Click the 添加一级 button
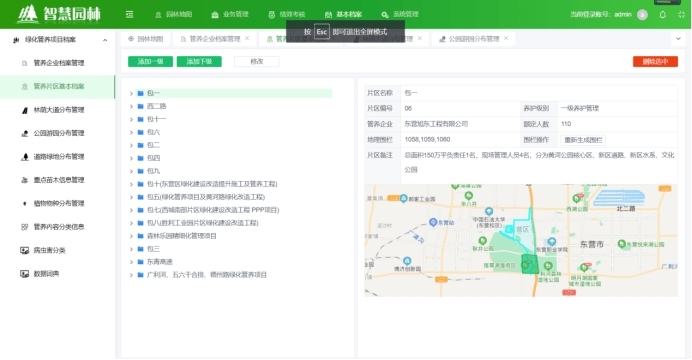This screenshot has height=360, width=692. [150, 62]
